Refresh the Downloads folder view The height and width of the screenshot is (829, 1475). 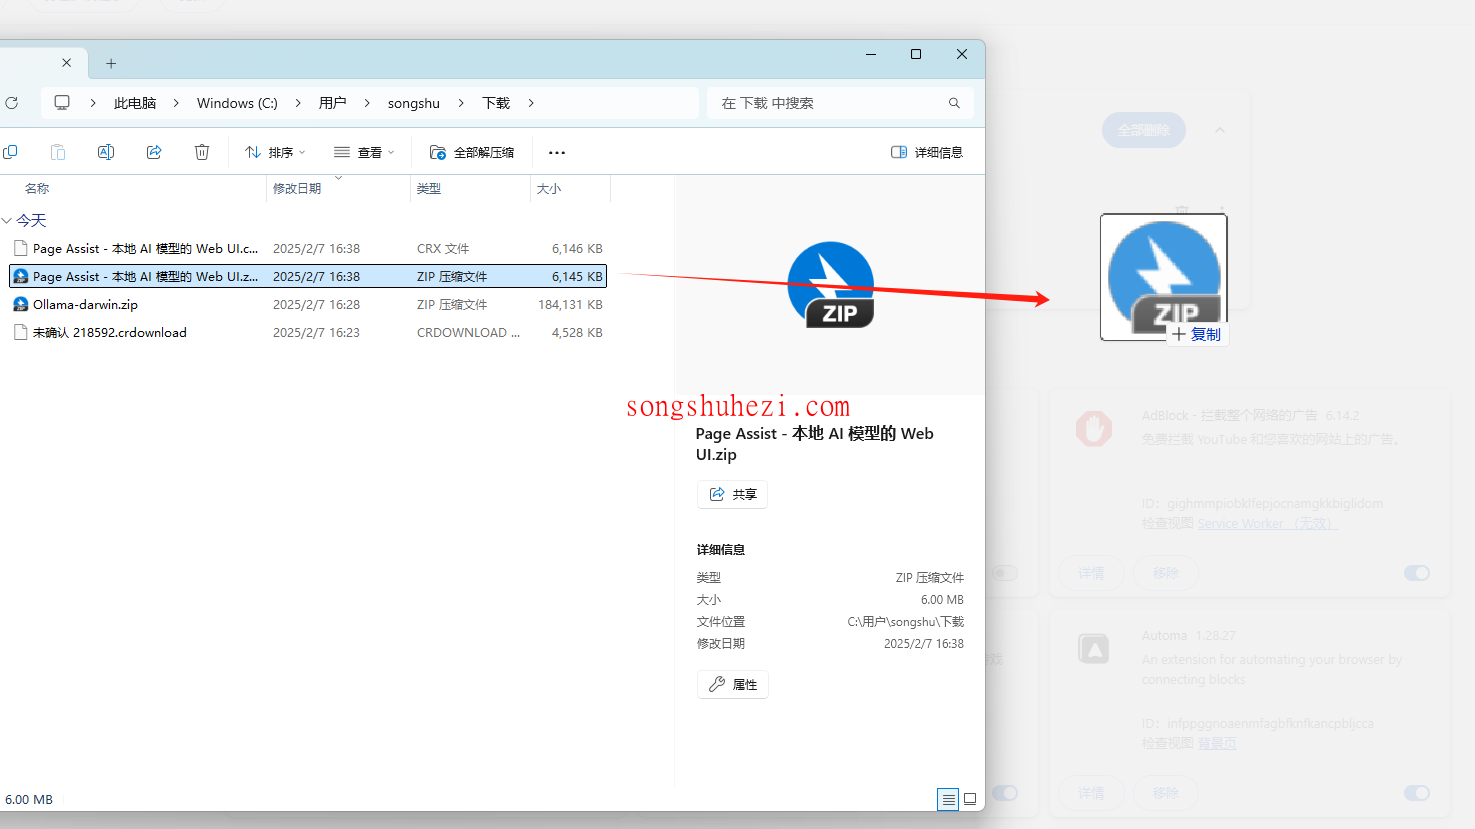(x=12, y=103)
